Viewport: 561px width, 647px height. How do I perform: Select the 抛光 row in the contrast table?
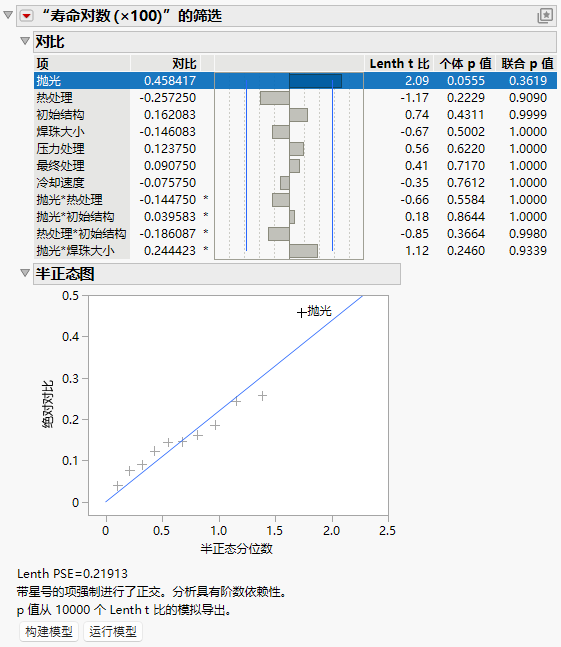[295, 80]
